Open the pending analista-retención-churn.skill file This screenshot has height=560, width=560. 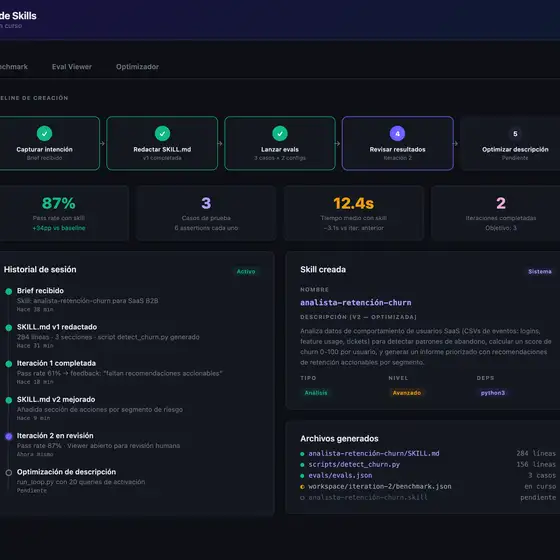pyautogui.click(x=368, y=497)
